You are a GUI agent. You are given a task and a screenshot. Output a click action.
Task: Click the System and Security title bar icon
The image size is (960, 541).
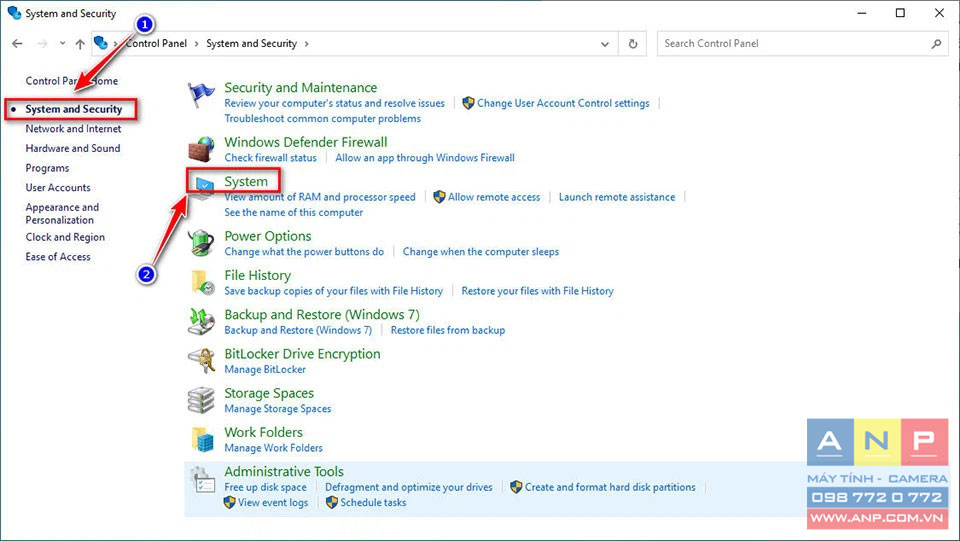tap(14, 13)
